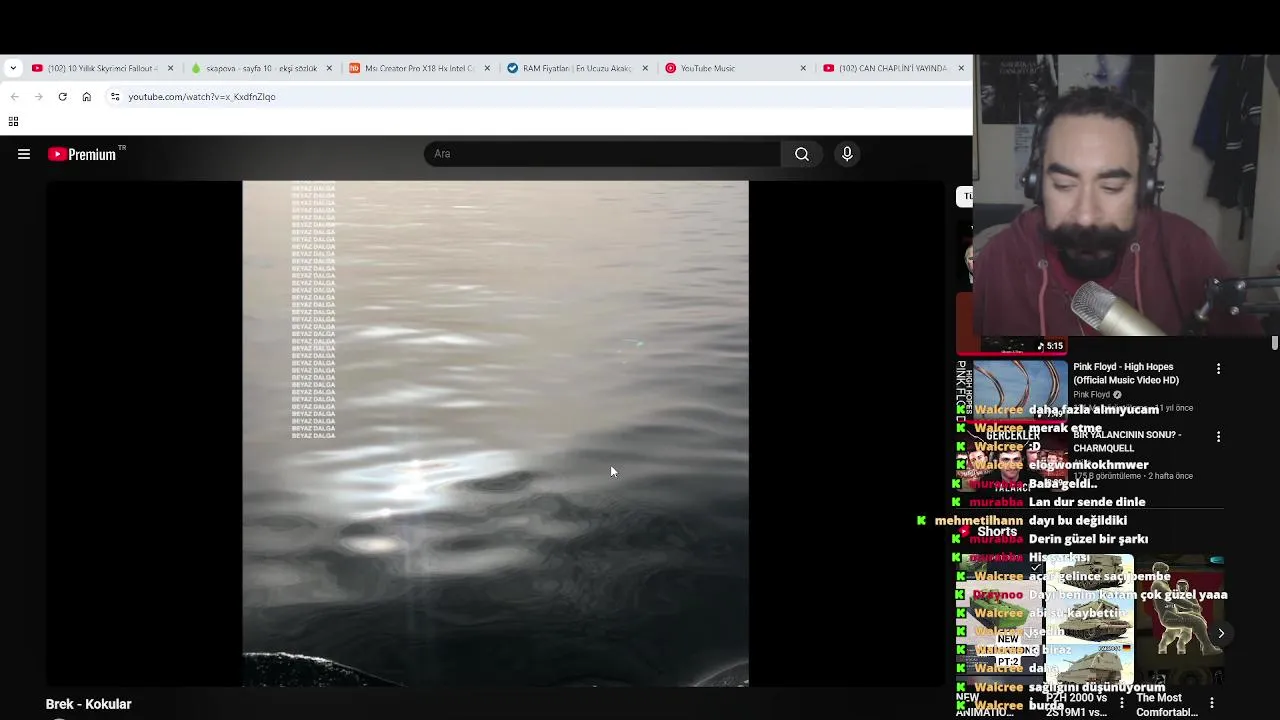Go forward with the browser forward arrow
The width and height of the screenshot is (1280, 720).
(38, 97)
